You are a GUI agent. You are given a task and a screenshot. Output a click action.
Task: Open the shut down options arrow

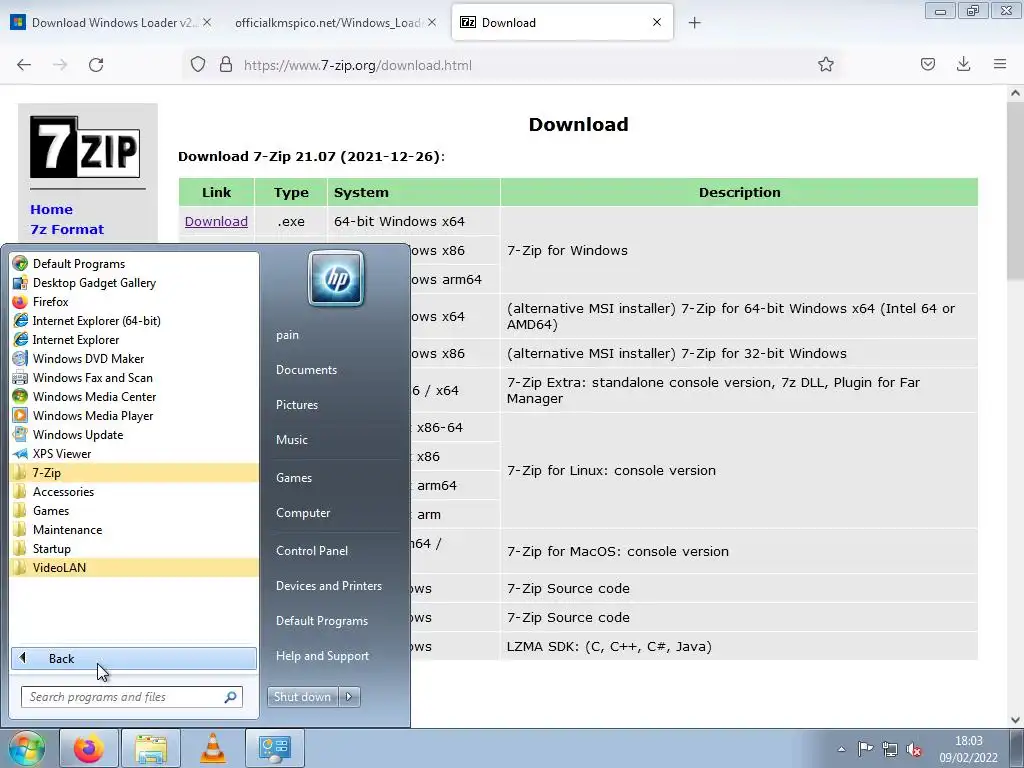[x=349, y=697]
